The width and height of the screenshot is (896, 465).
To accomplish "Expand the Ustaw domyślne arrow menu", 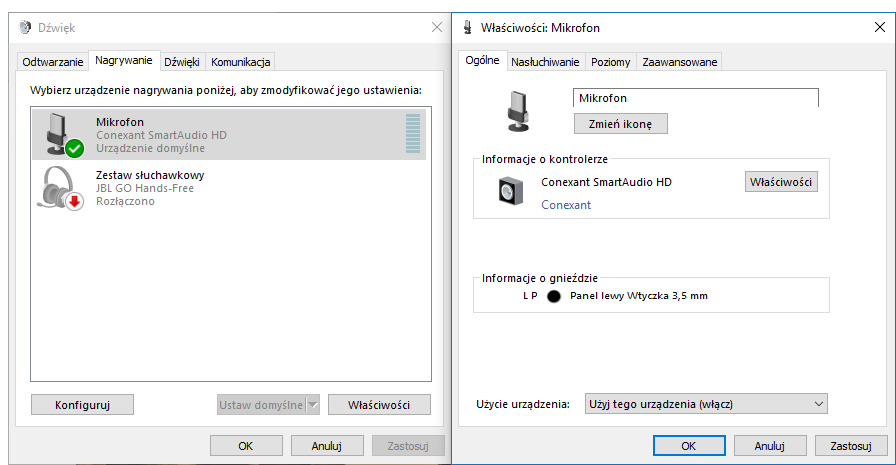I will [312, 405].
